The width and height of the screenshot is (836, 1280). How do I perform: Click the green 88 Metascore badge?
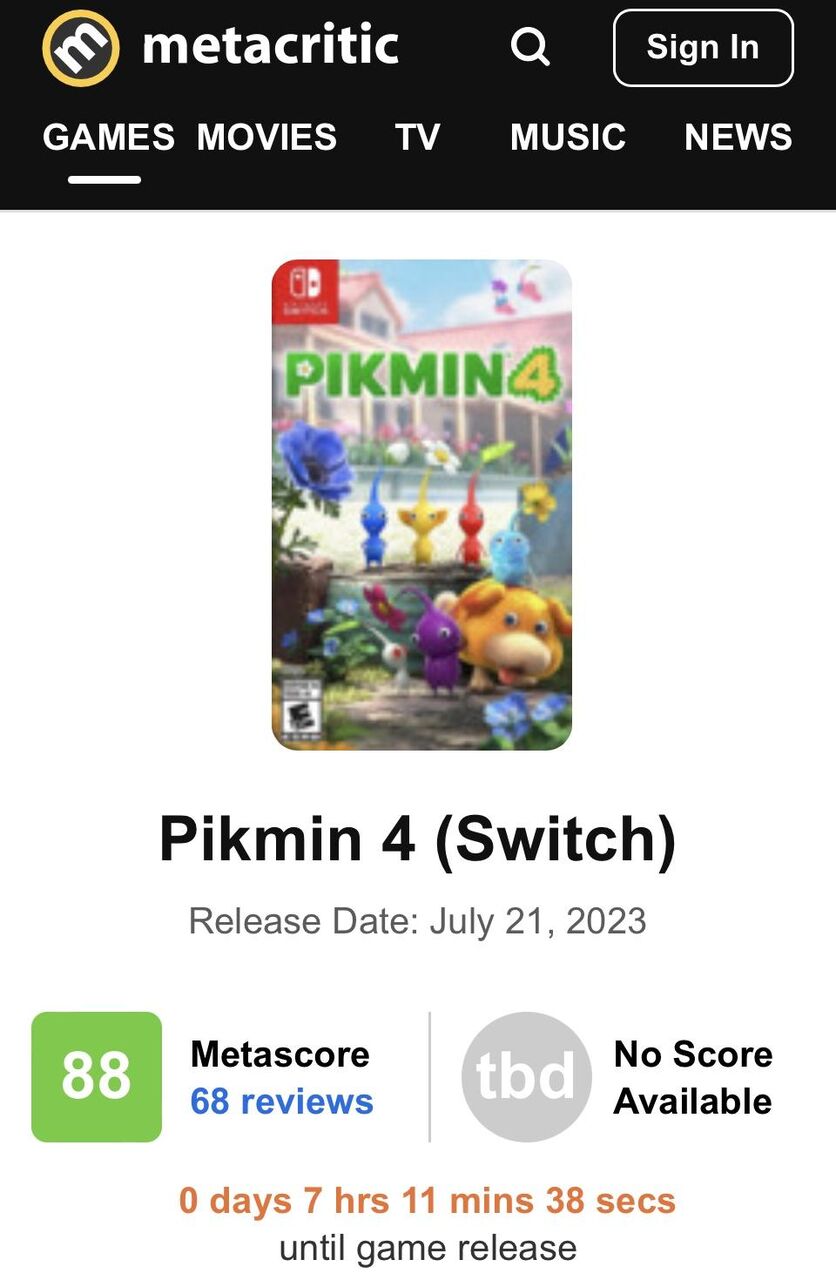96,1077
